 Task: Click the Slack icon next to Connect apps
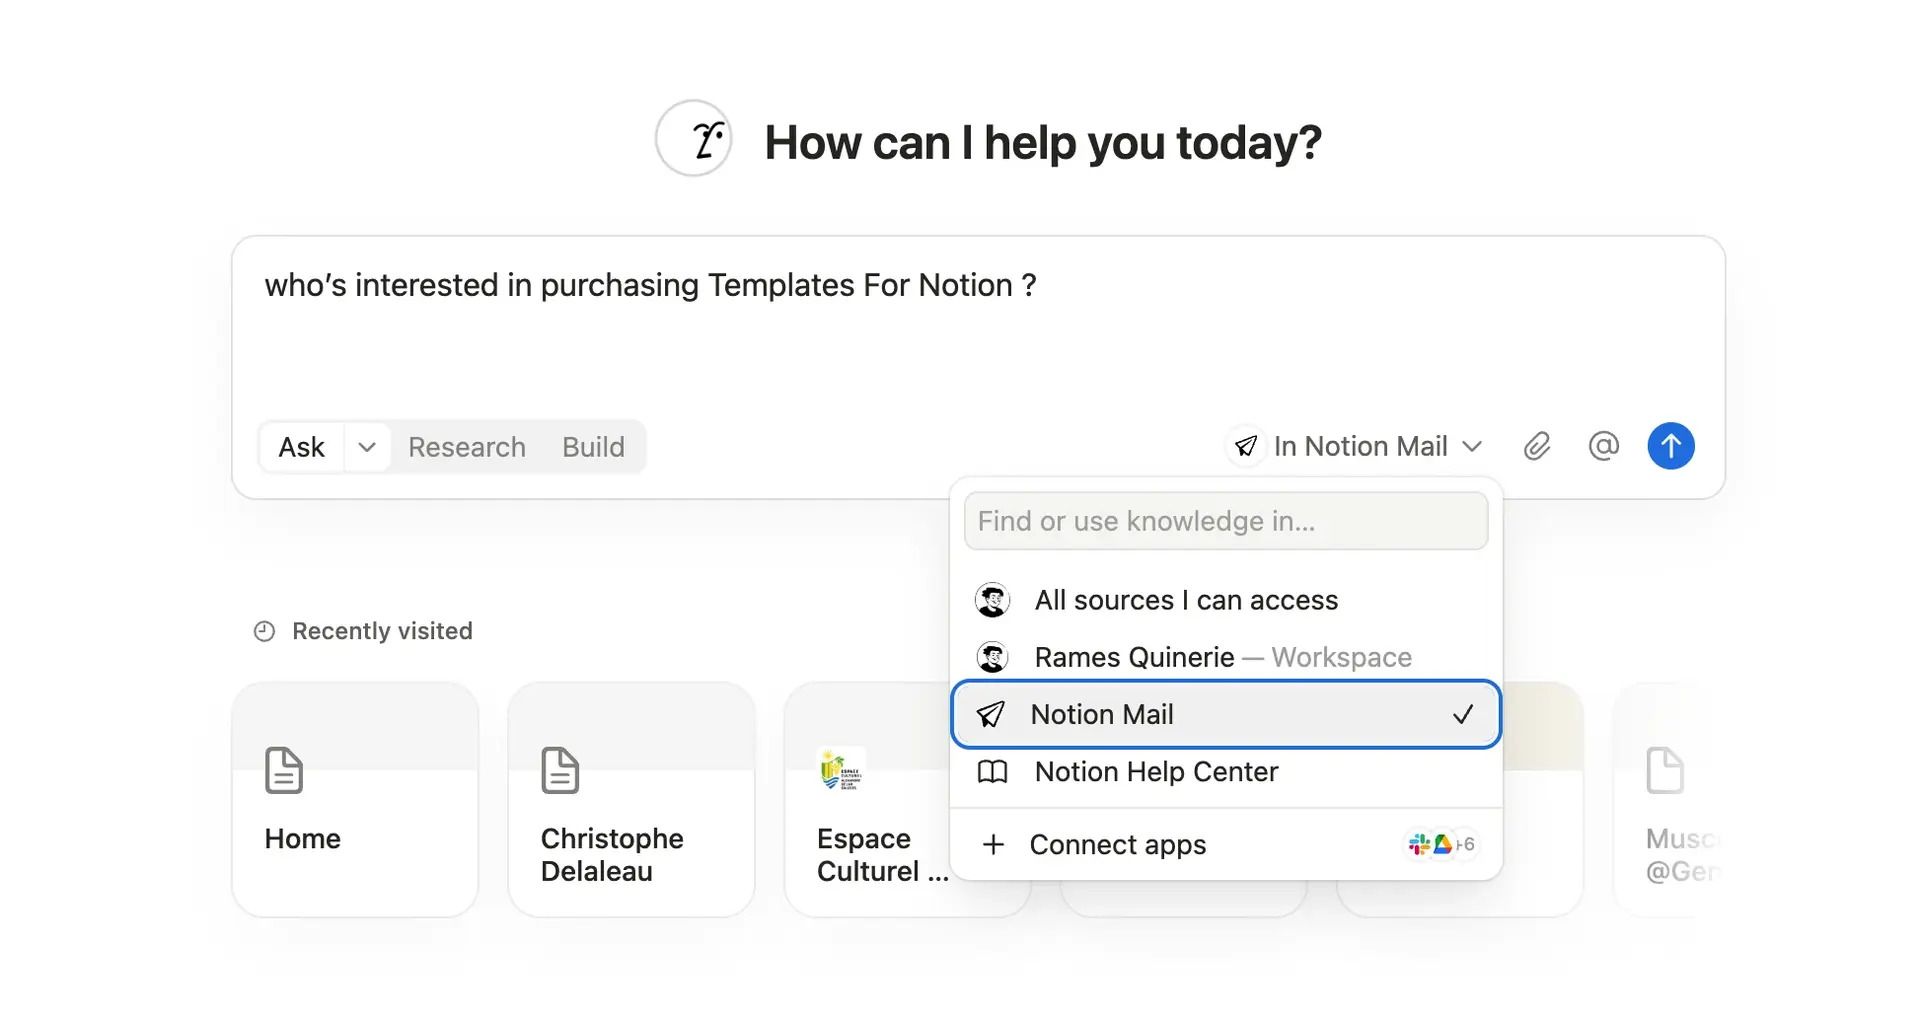coord(1418,843)
